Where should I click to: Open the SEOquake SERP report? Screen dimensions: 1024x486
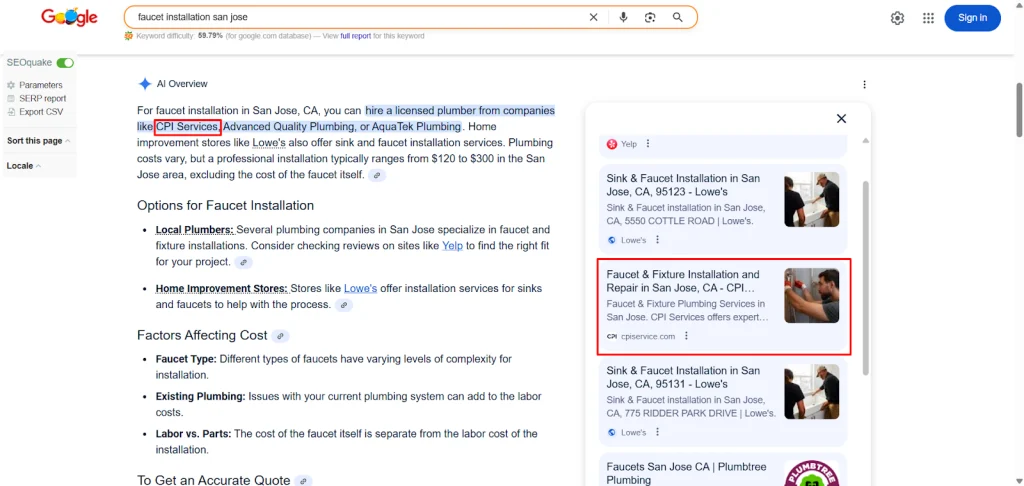click(42, 98)
